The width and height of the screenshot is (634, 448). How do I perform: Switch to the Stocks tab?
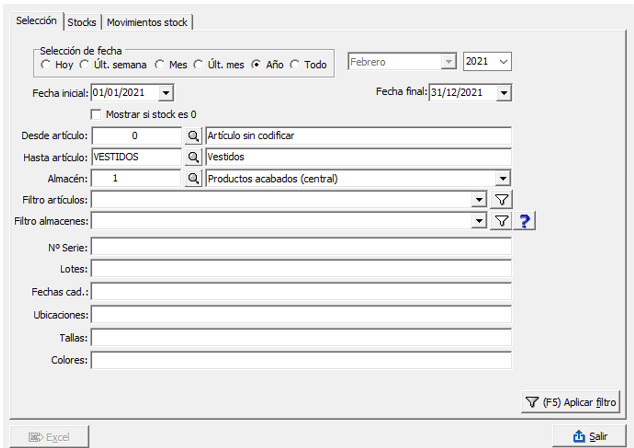pyautogui.click(x=82, y=22)
